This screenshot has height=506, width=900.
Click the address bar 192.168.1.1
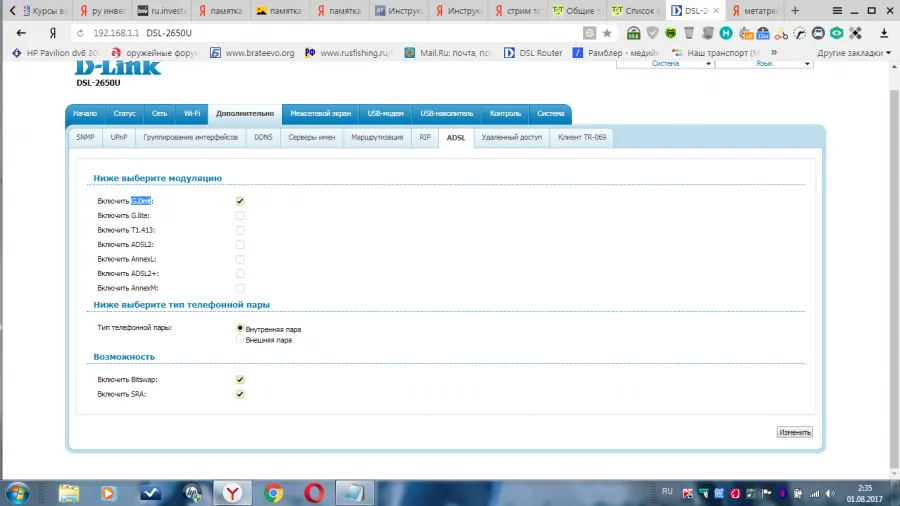pos(116,33)
